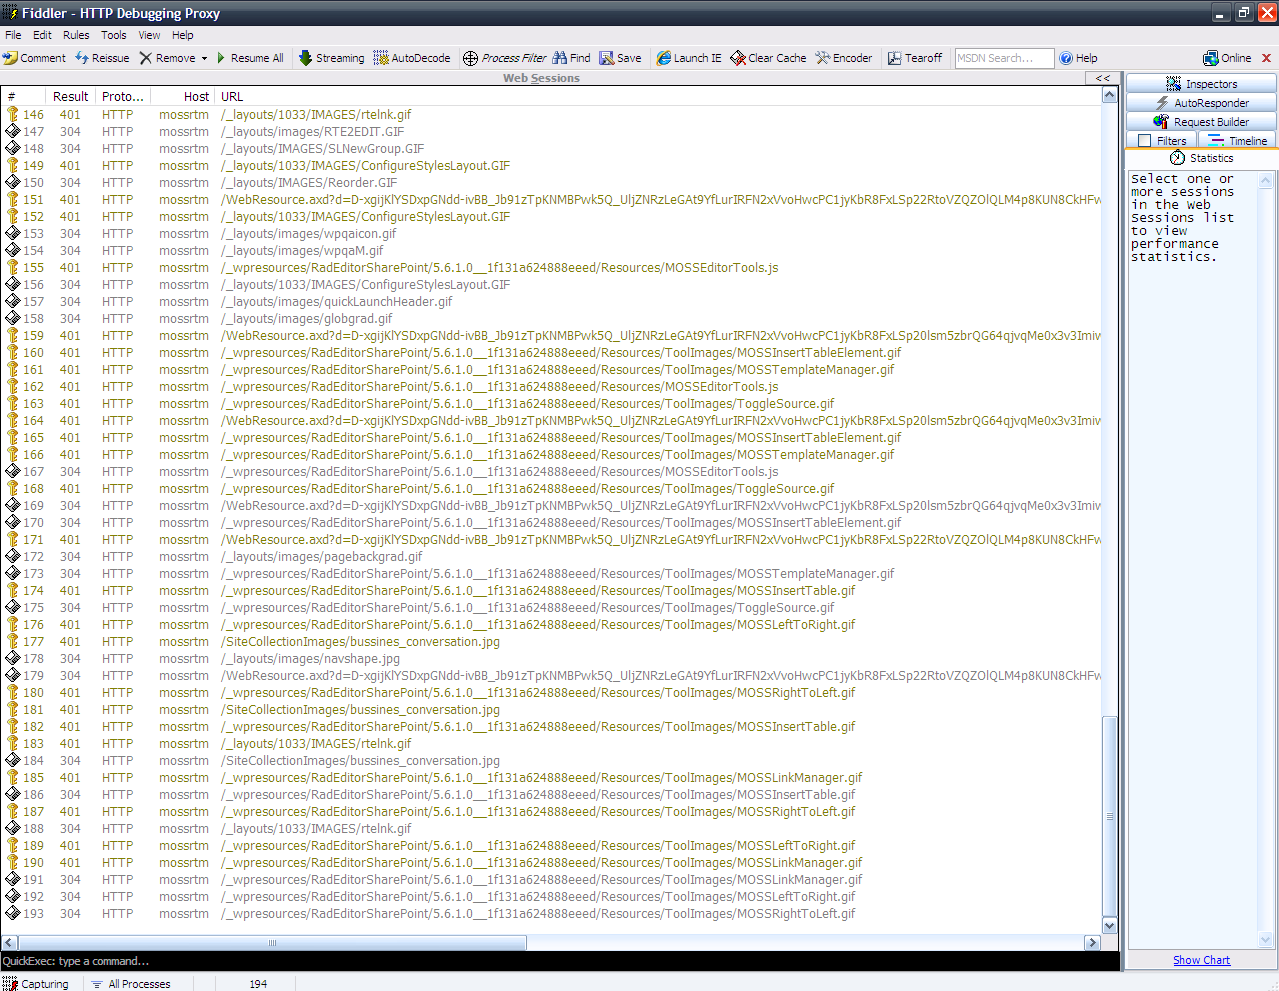Open the Help menu
Viewport: 1279px width, 991px height.
coord(183,35)
